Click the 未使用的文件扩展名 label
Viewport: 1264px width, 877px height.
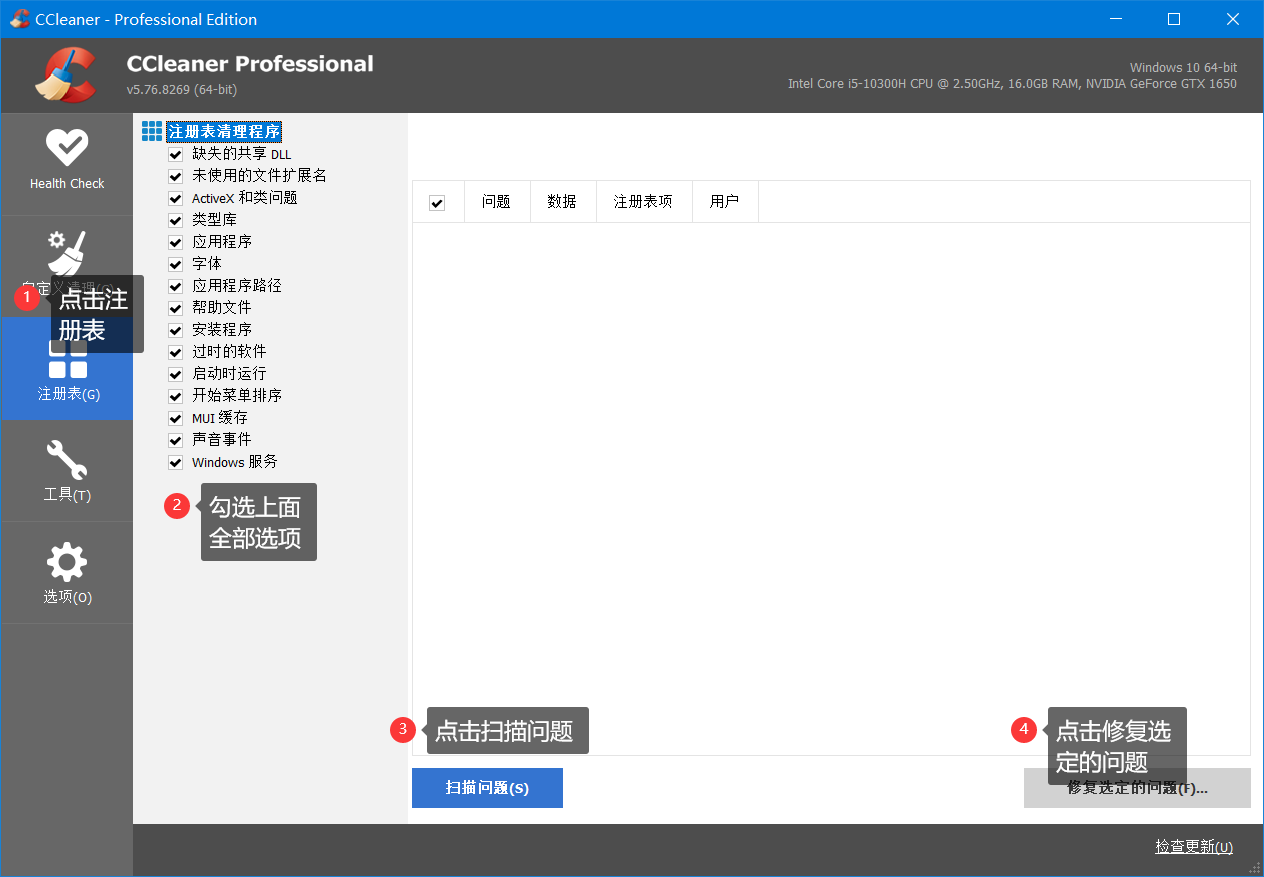click(x=259, y=176)
